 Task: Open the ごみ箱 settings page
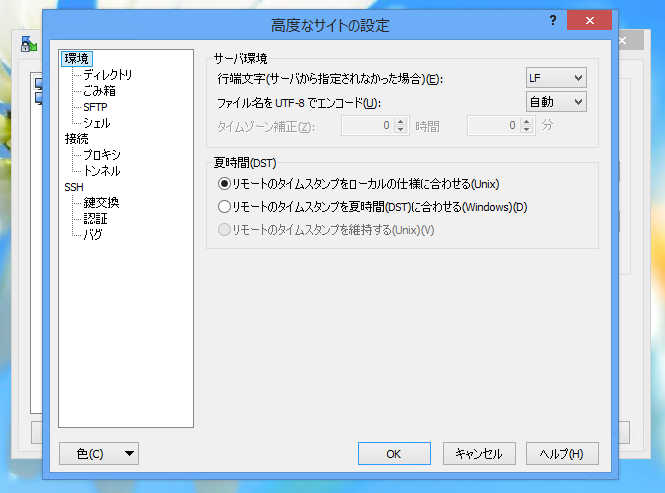(x=99, y=91)
